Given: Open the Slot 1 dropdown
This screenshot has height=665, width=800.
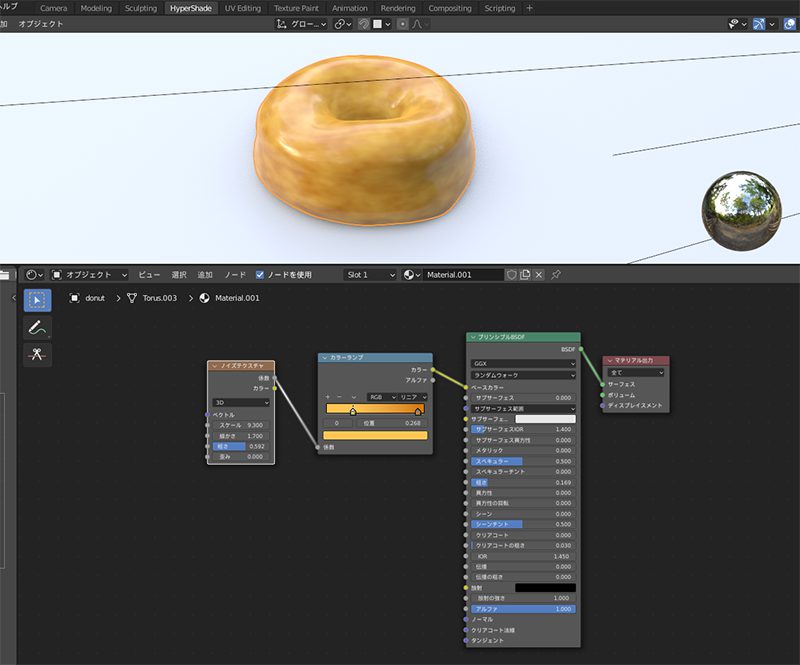Looking at the screenshot, I should click(x=370, y=274).
